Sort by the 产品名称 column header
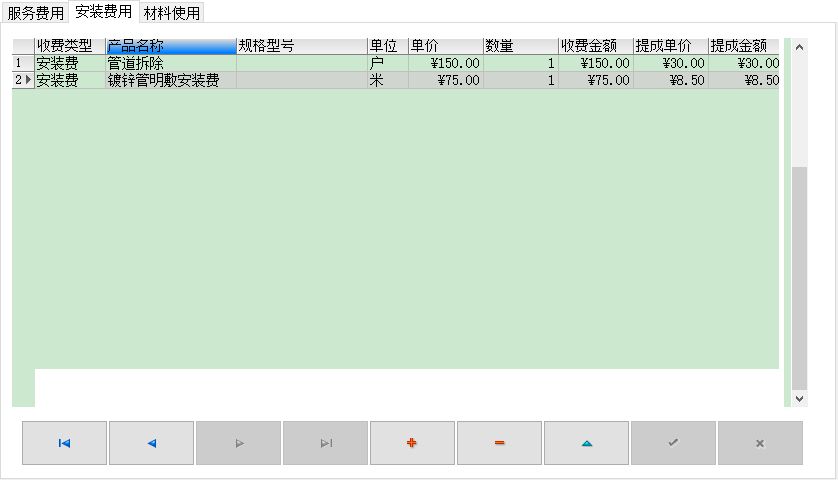This screenshot has width=838, height=480. tap(171, 46)
